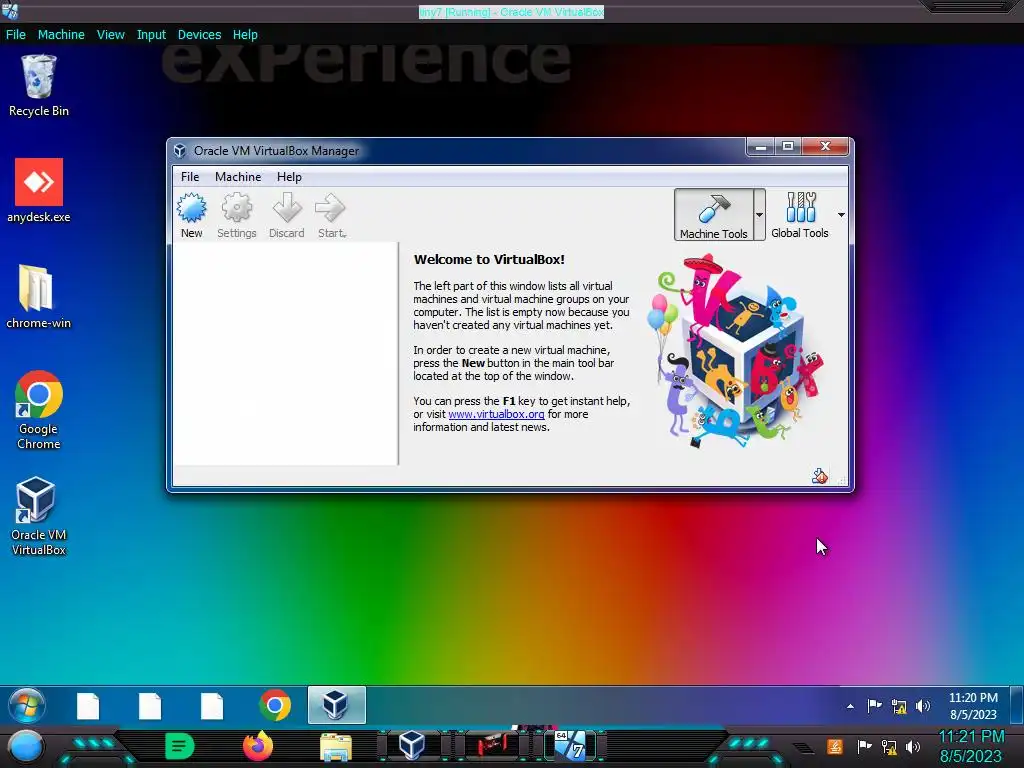Show hidden guest tray icons arrow
1024x768 pixels.
point(850,706)
